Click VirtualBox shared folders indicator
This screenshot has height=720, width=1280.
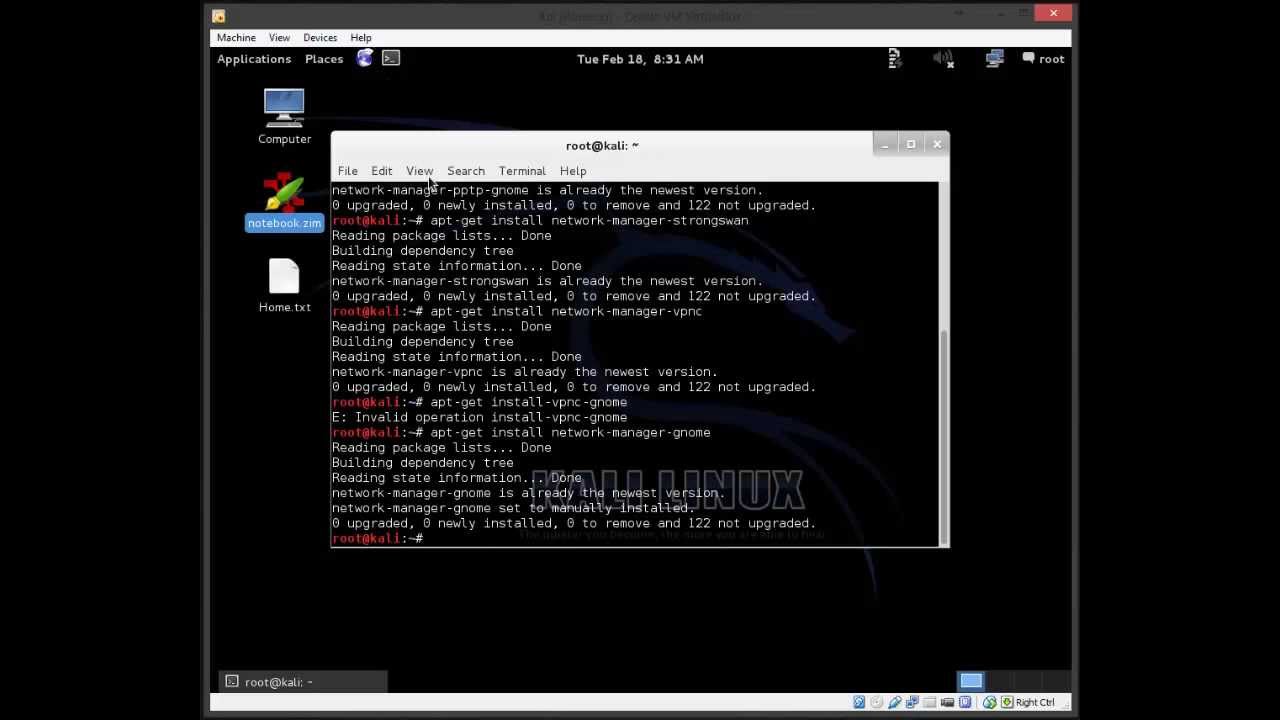point(930,702)
